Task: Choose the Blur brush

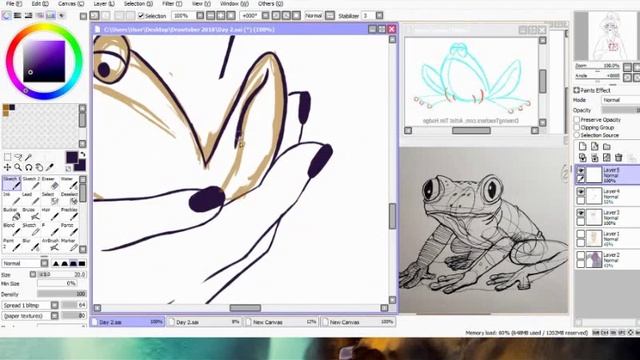Action: point(31,245)
